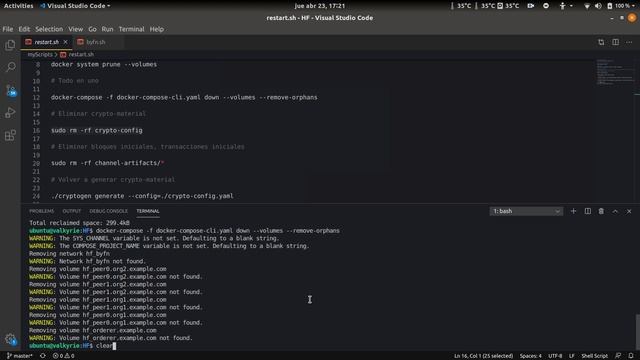Open the Help menu
The height and width of the screenshot is (360, 640).
coord(157,29)
